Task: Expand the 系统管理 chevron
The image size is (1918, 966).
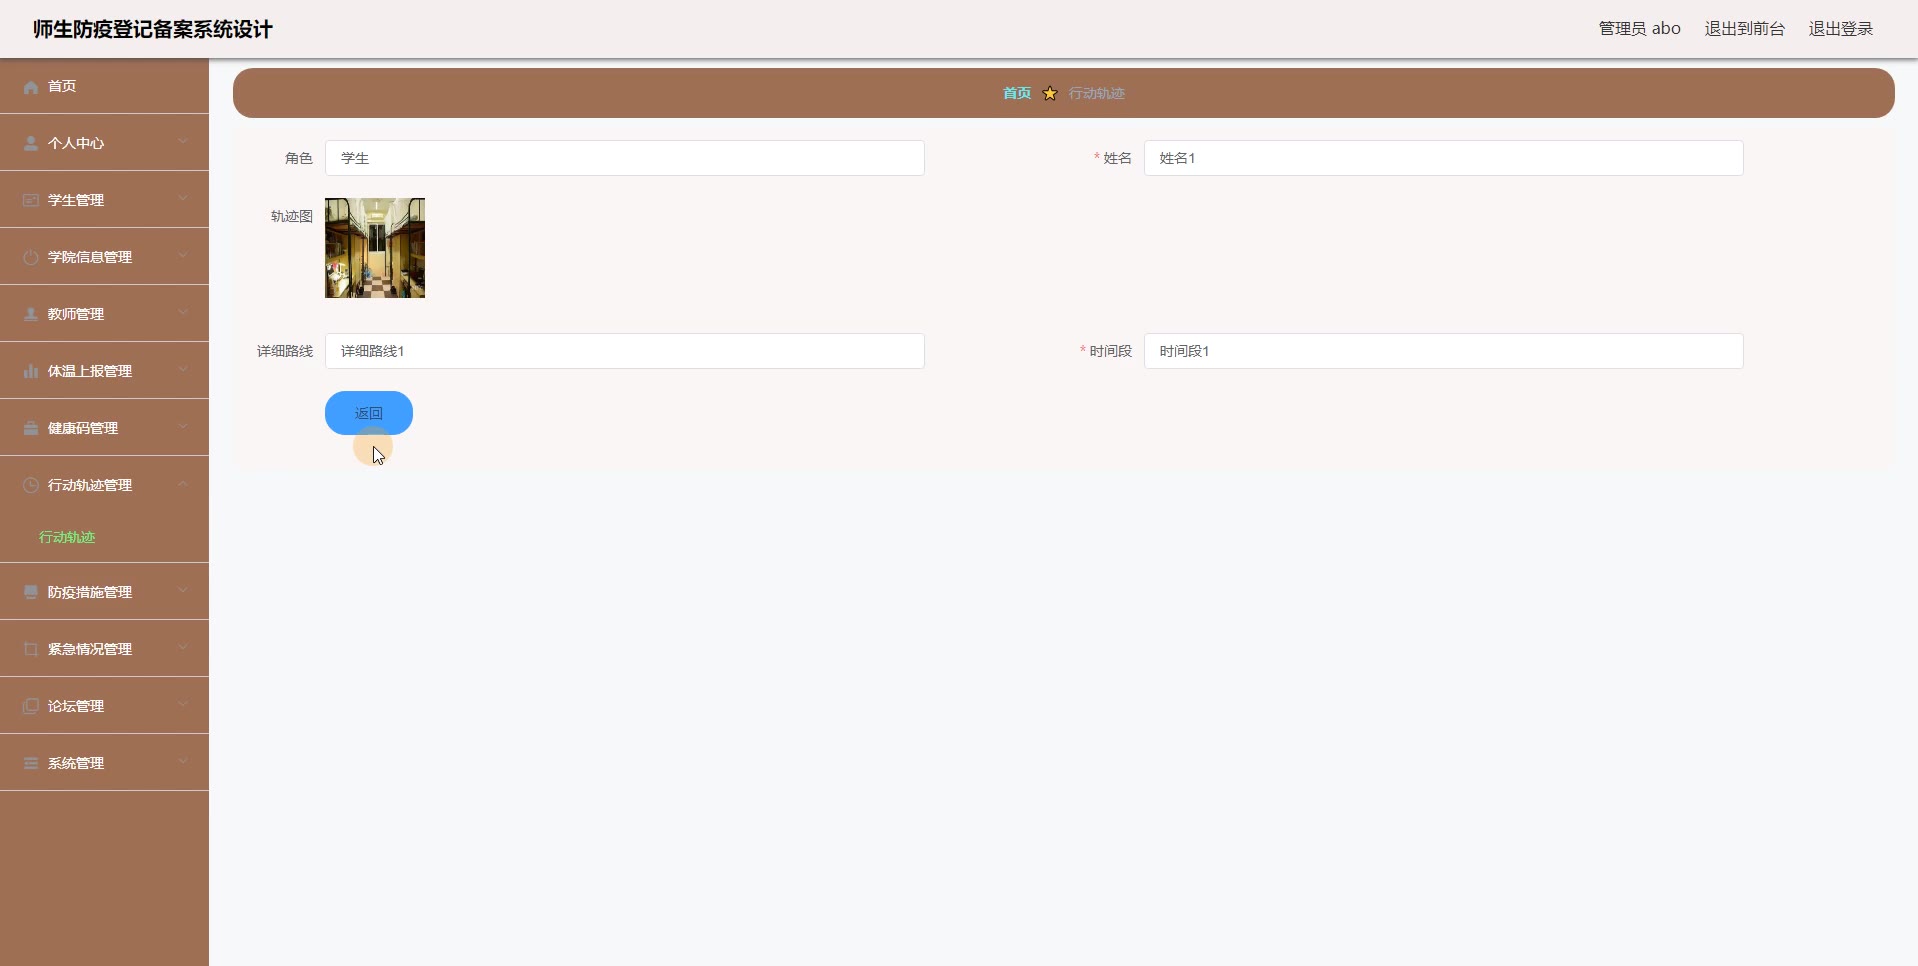Action: pyautogui.click(x=183, y=762)
